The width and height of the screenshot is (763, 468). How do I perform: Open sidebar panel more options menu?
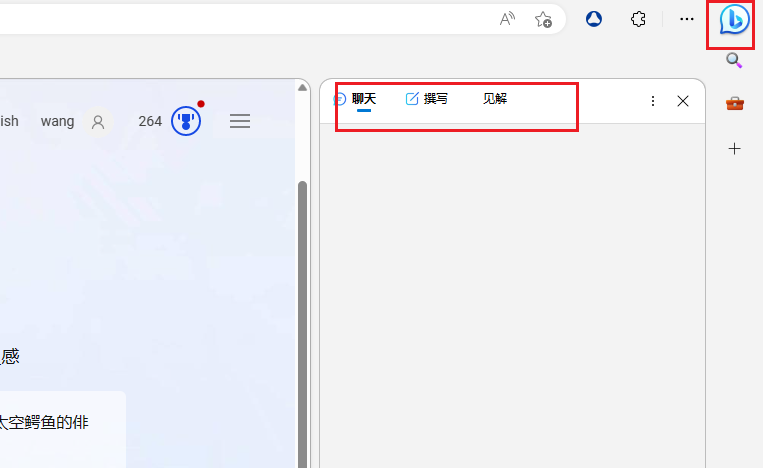point(653,101)
